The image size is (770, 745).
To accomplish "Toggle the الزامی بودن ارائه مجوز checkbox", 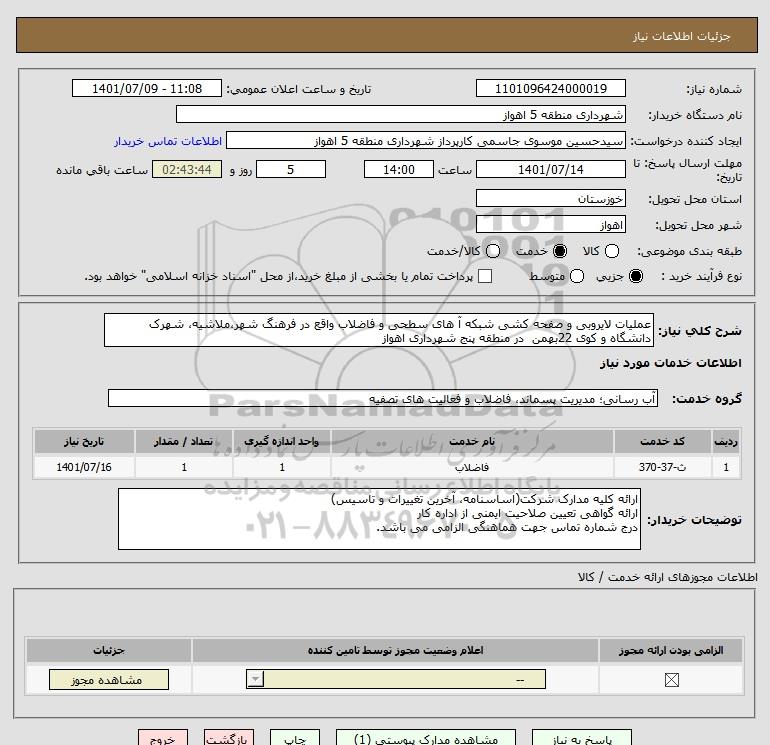I will (x=671, y=680).
